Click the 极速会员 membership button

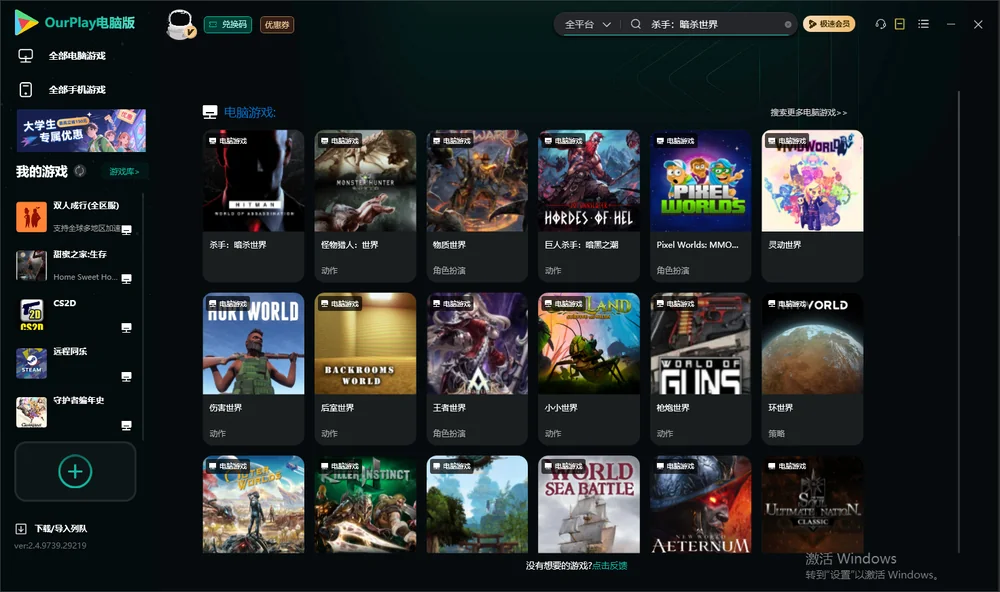tap(829, 24)
